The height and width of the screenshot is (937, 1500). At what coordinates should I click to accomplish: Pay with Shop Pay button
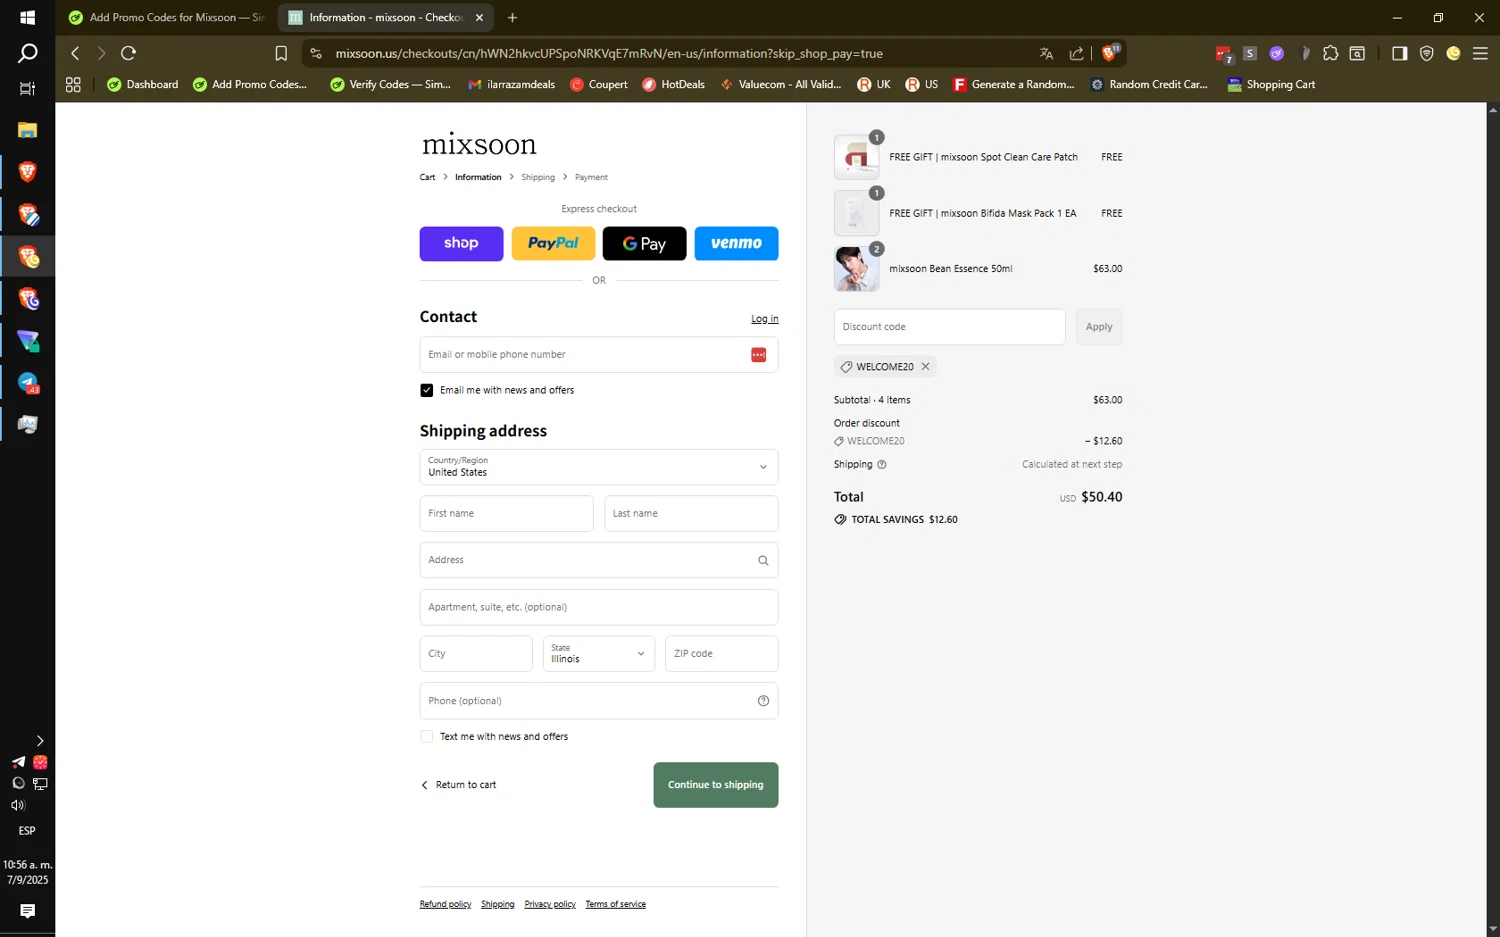[x=461, y=243]
